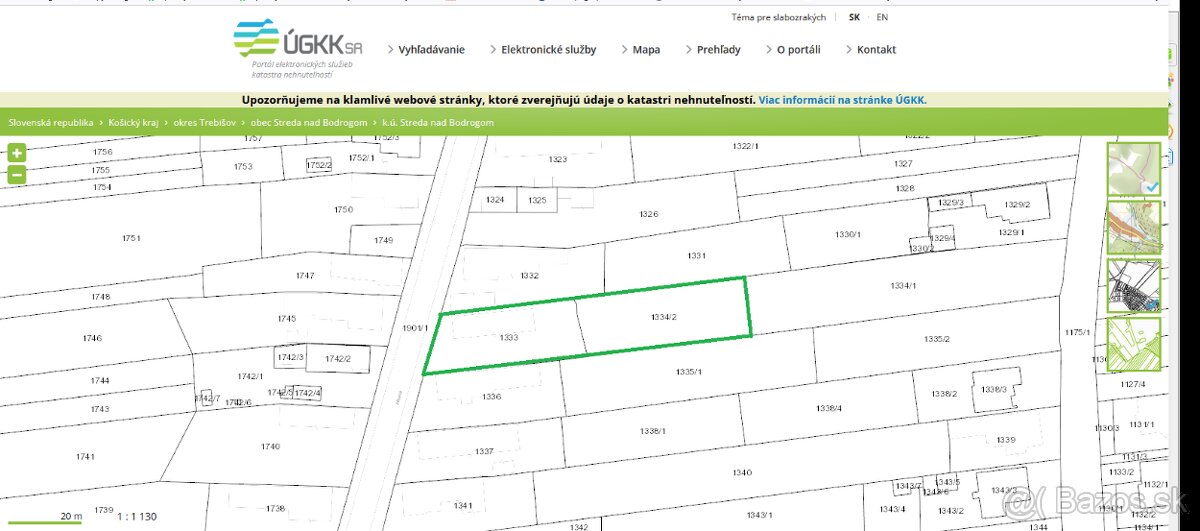Zoom out the cadastral map
Image resolution: width=1200 pixels, height=531 pixels.
coord(17,175)
